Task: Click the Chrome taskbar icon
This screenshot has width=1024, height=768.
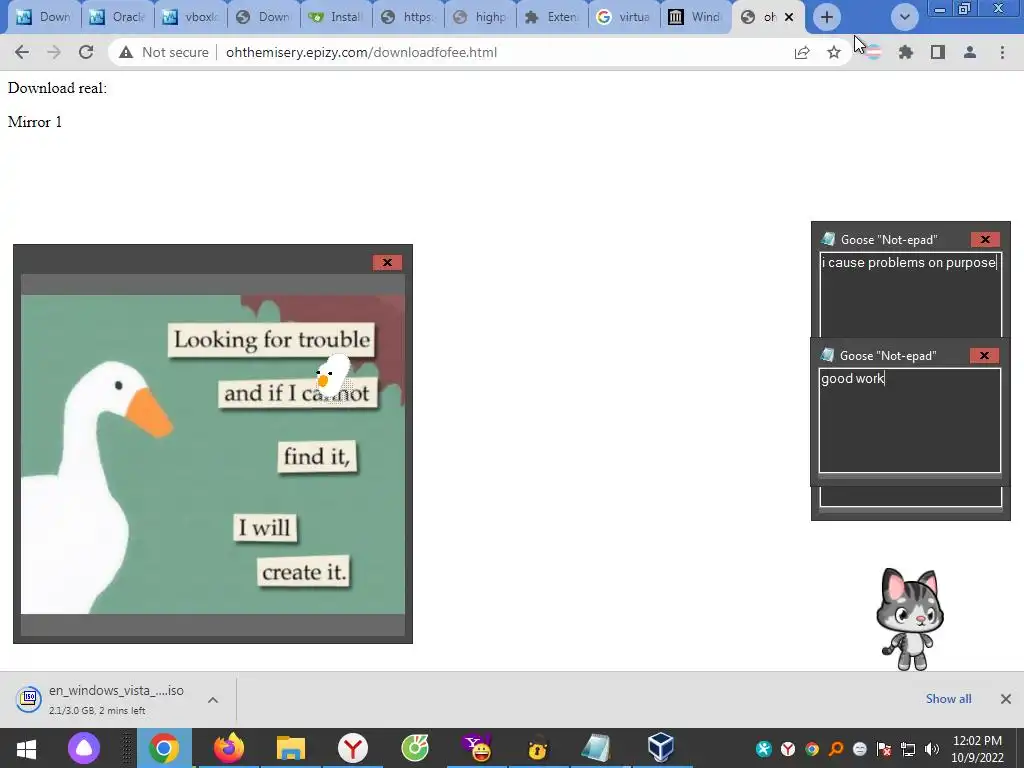Action: click(164, 748)
